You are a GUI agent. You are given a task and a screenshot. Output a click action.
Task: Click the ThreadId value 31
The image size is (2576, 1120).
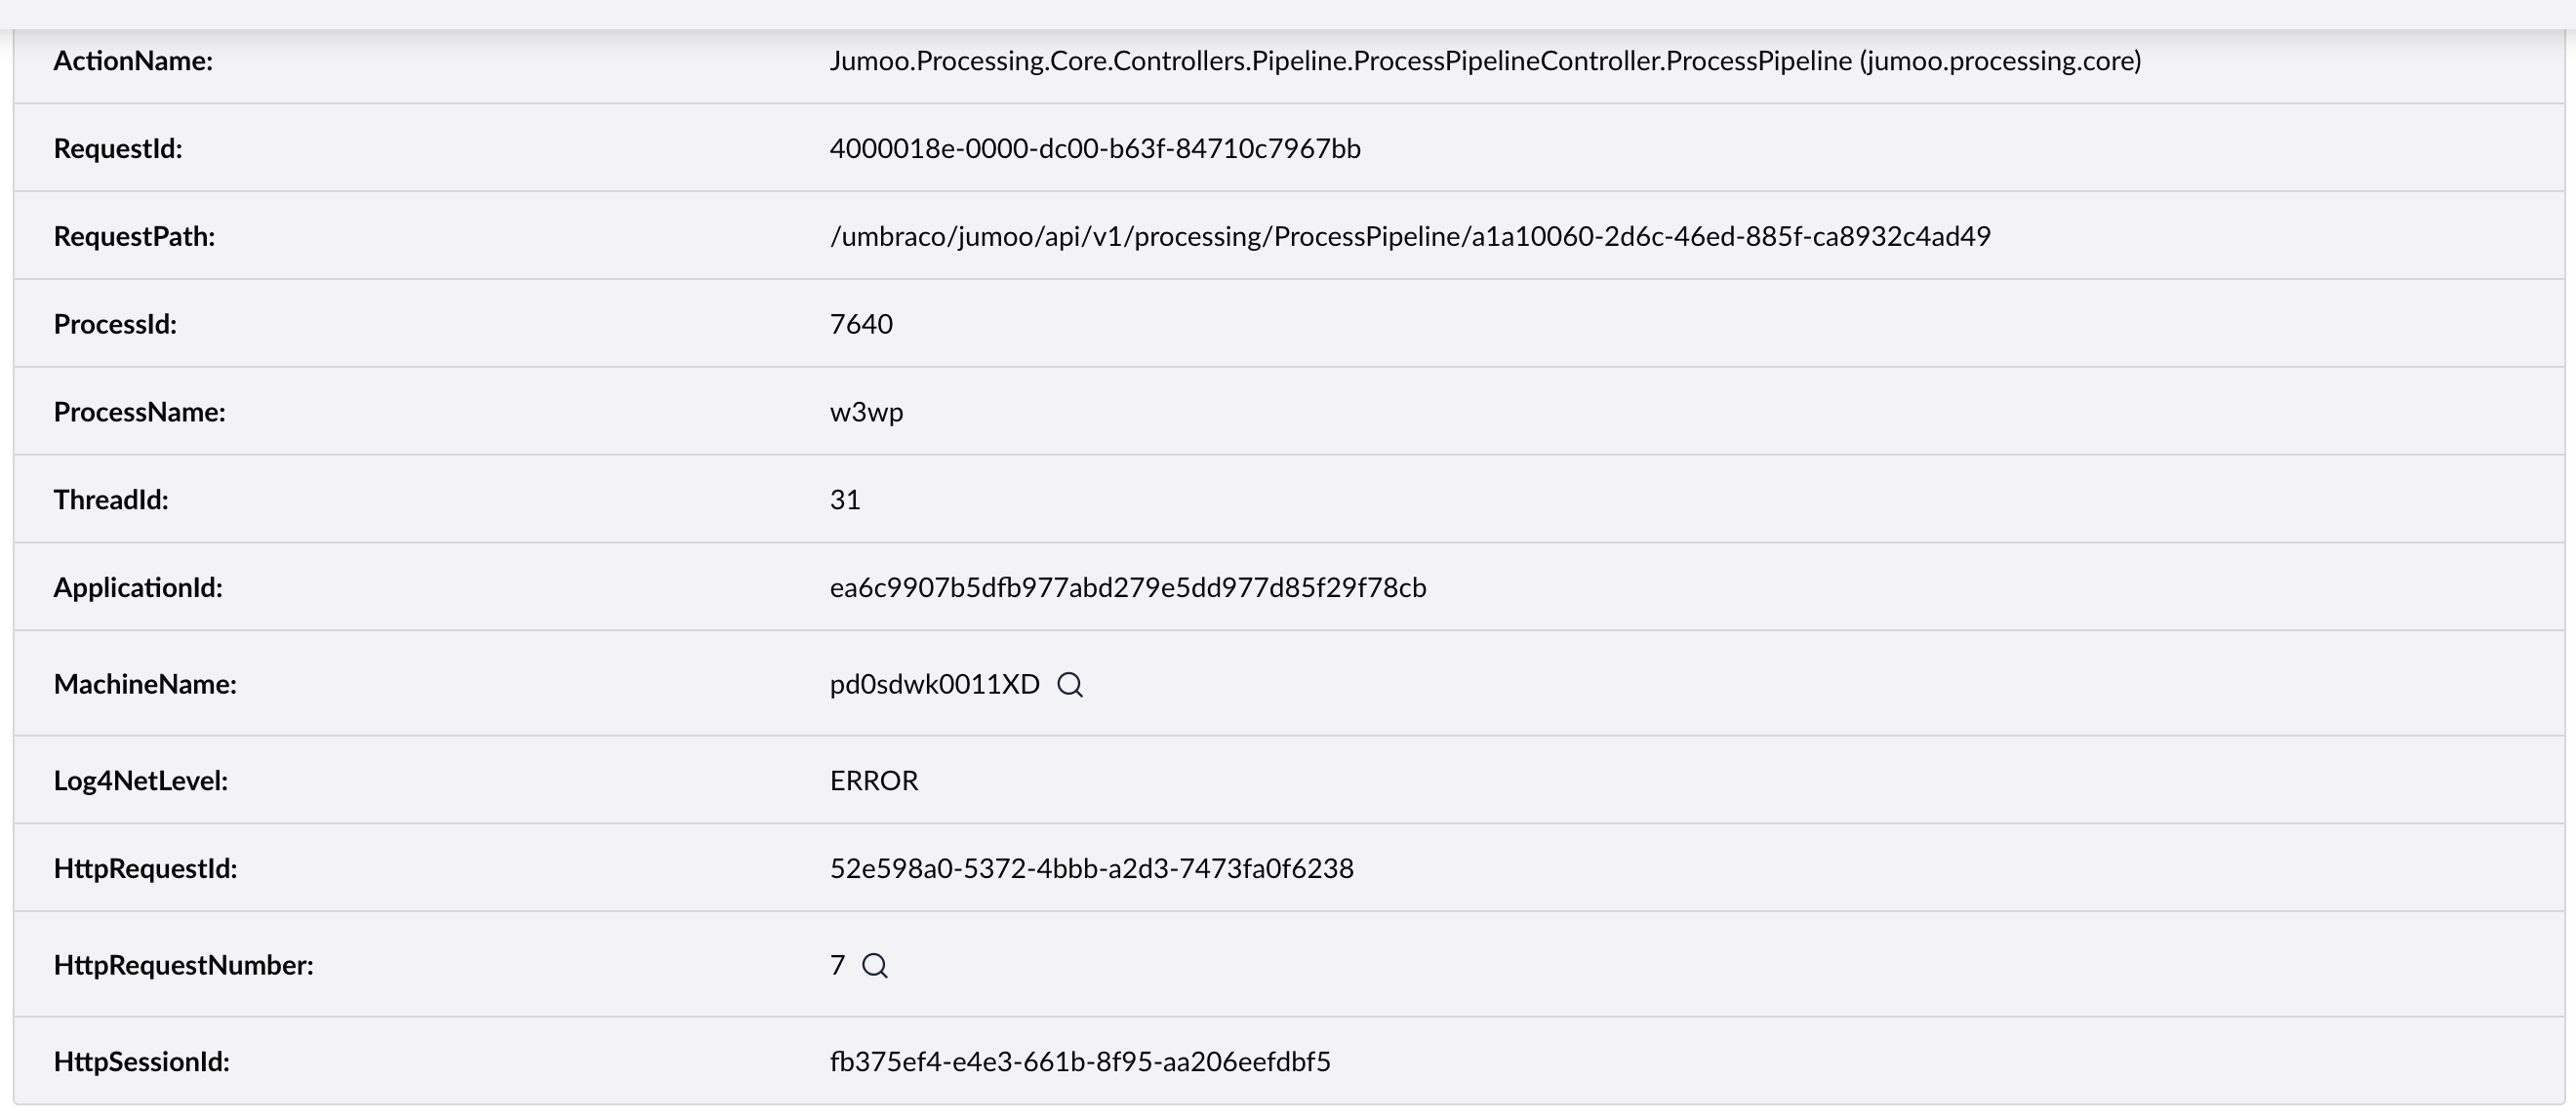tap(845, 500)
